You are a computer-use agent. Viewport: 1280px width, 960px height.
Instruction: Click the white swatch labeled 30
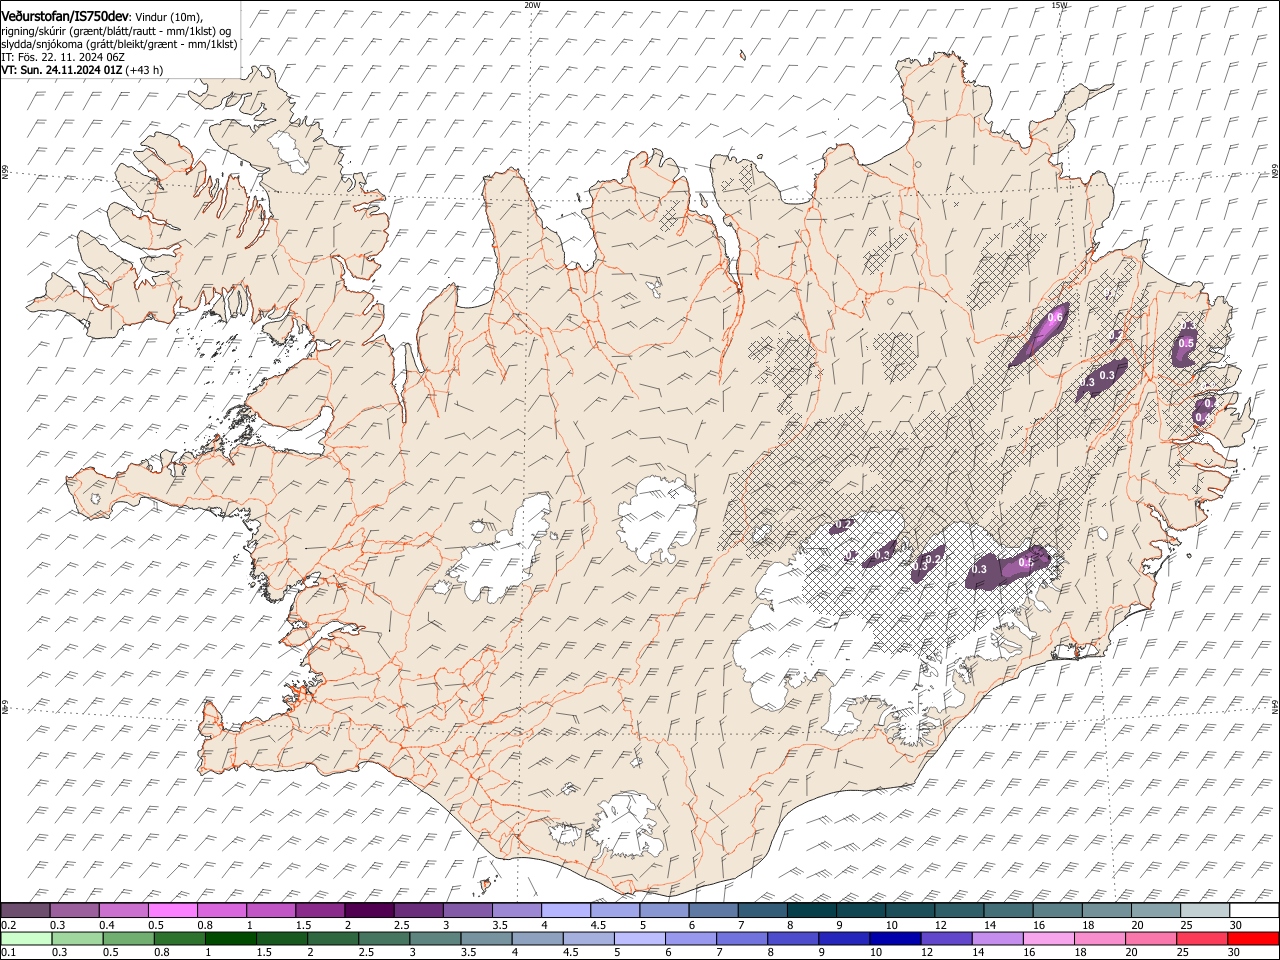pos(1254,910)
